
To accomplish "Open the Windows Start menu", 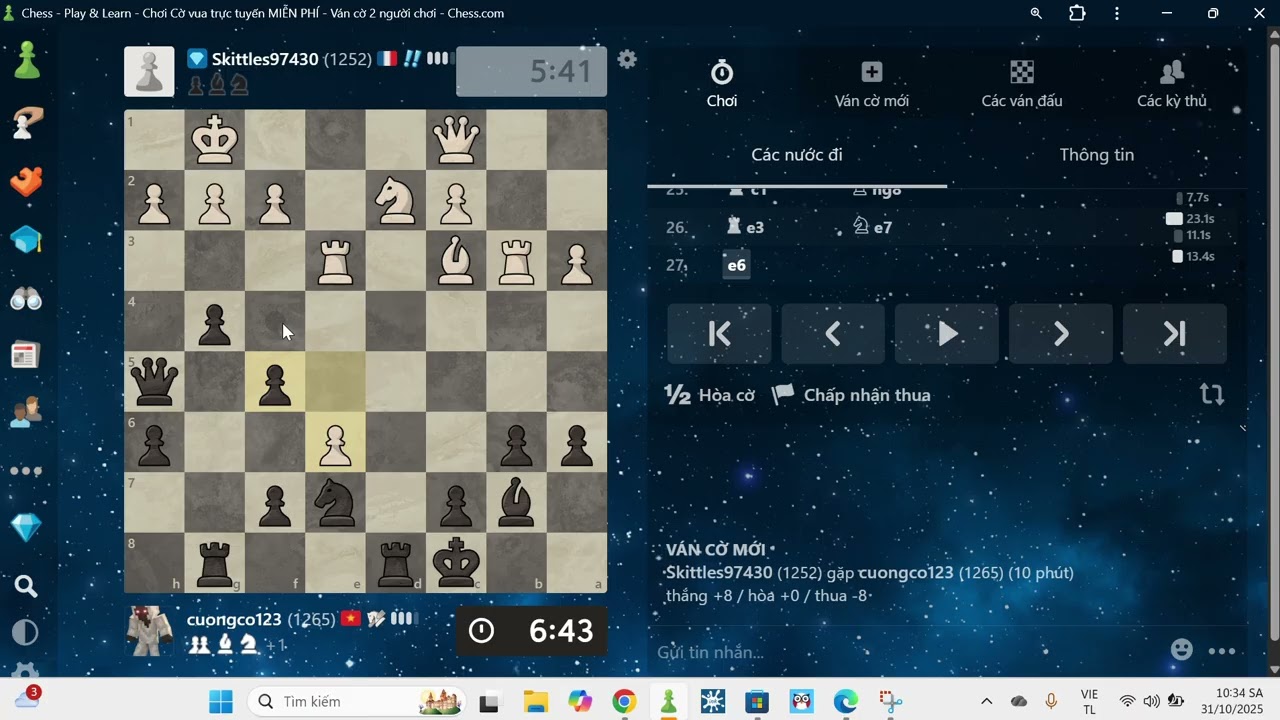I will tap(221, 701).
